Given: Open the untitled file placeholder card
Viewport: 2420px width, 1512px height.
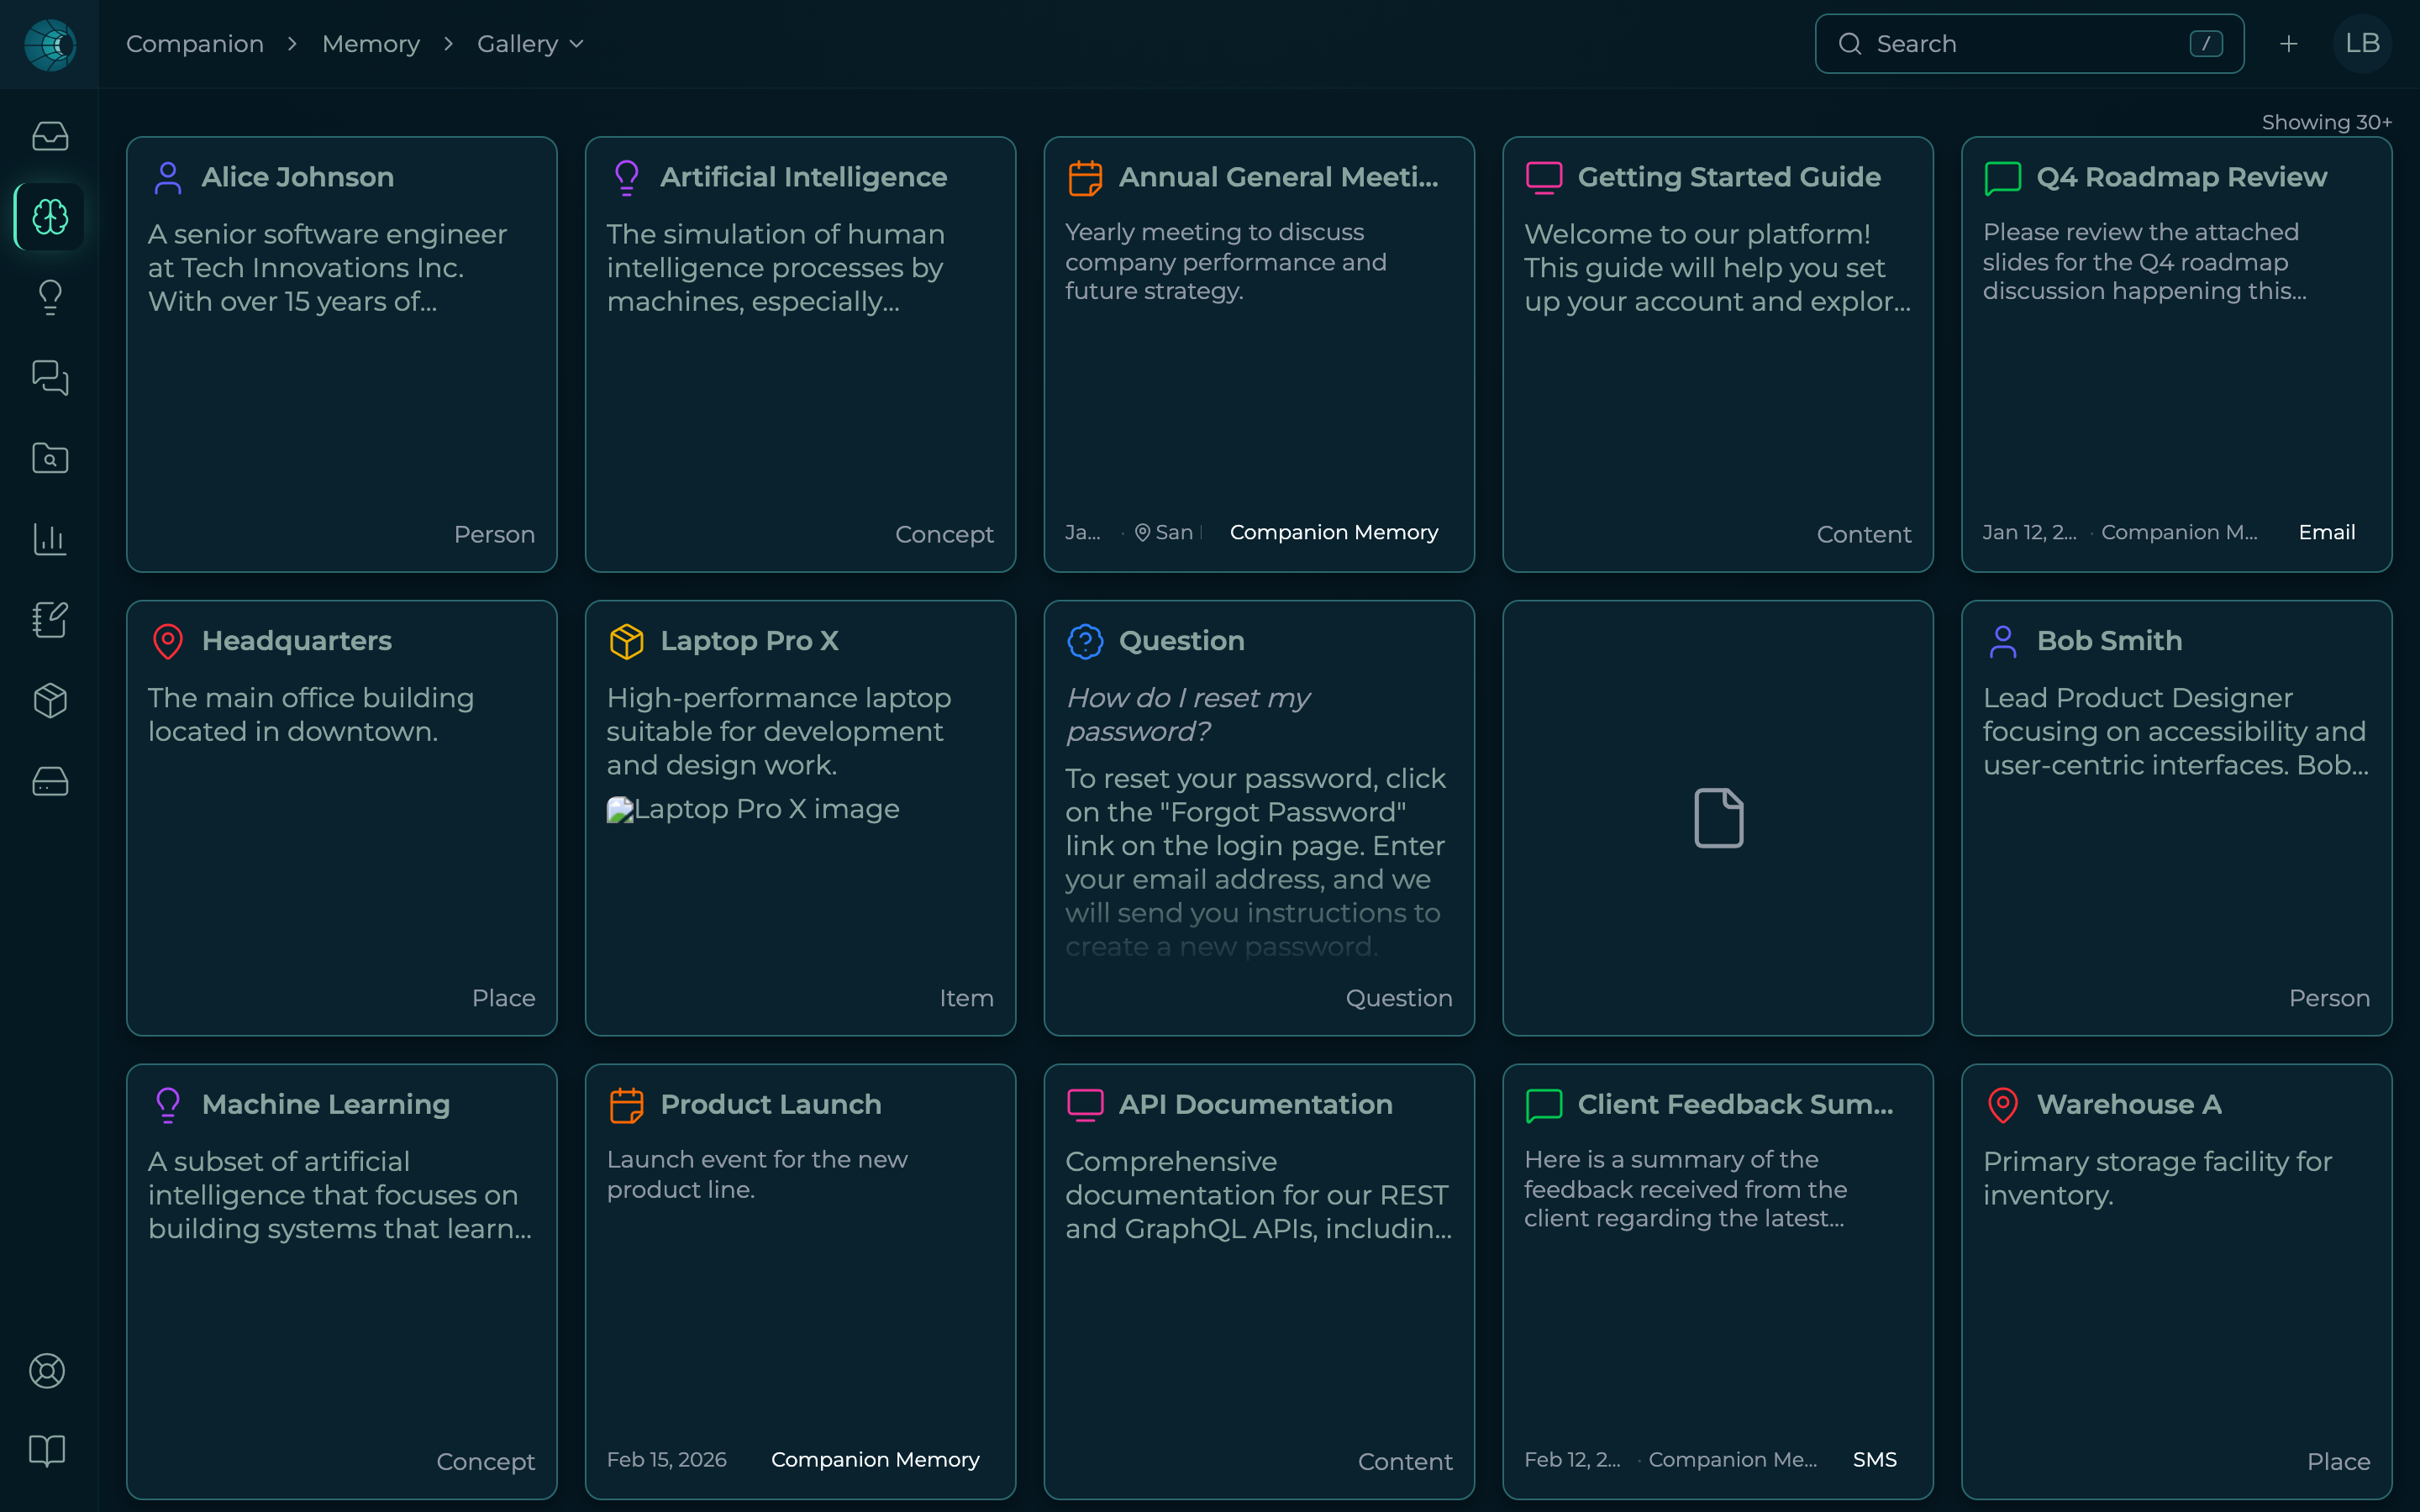Looking at the screenshot, I should [x=1718, y=818].
